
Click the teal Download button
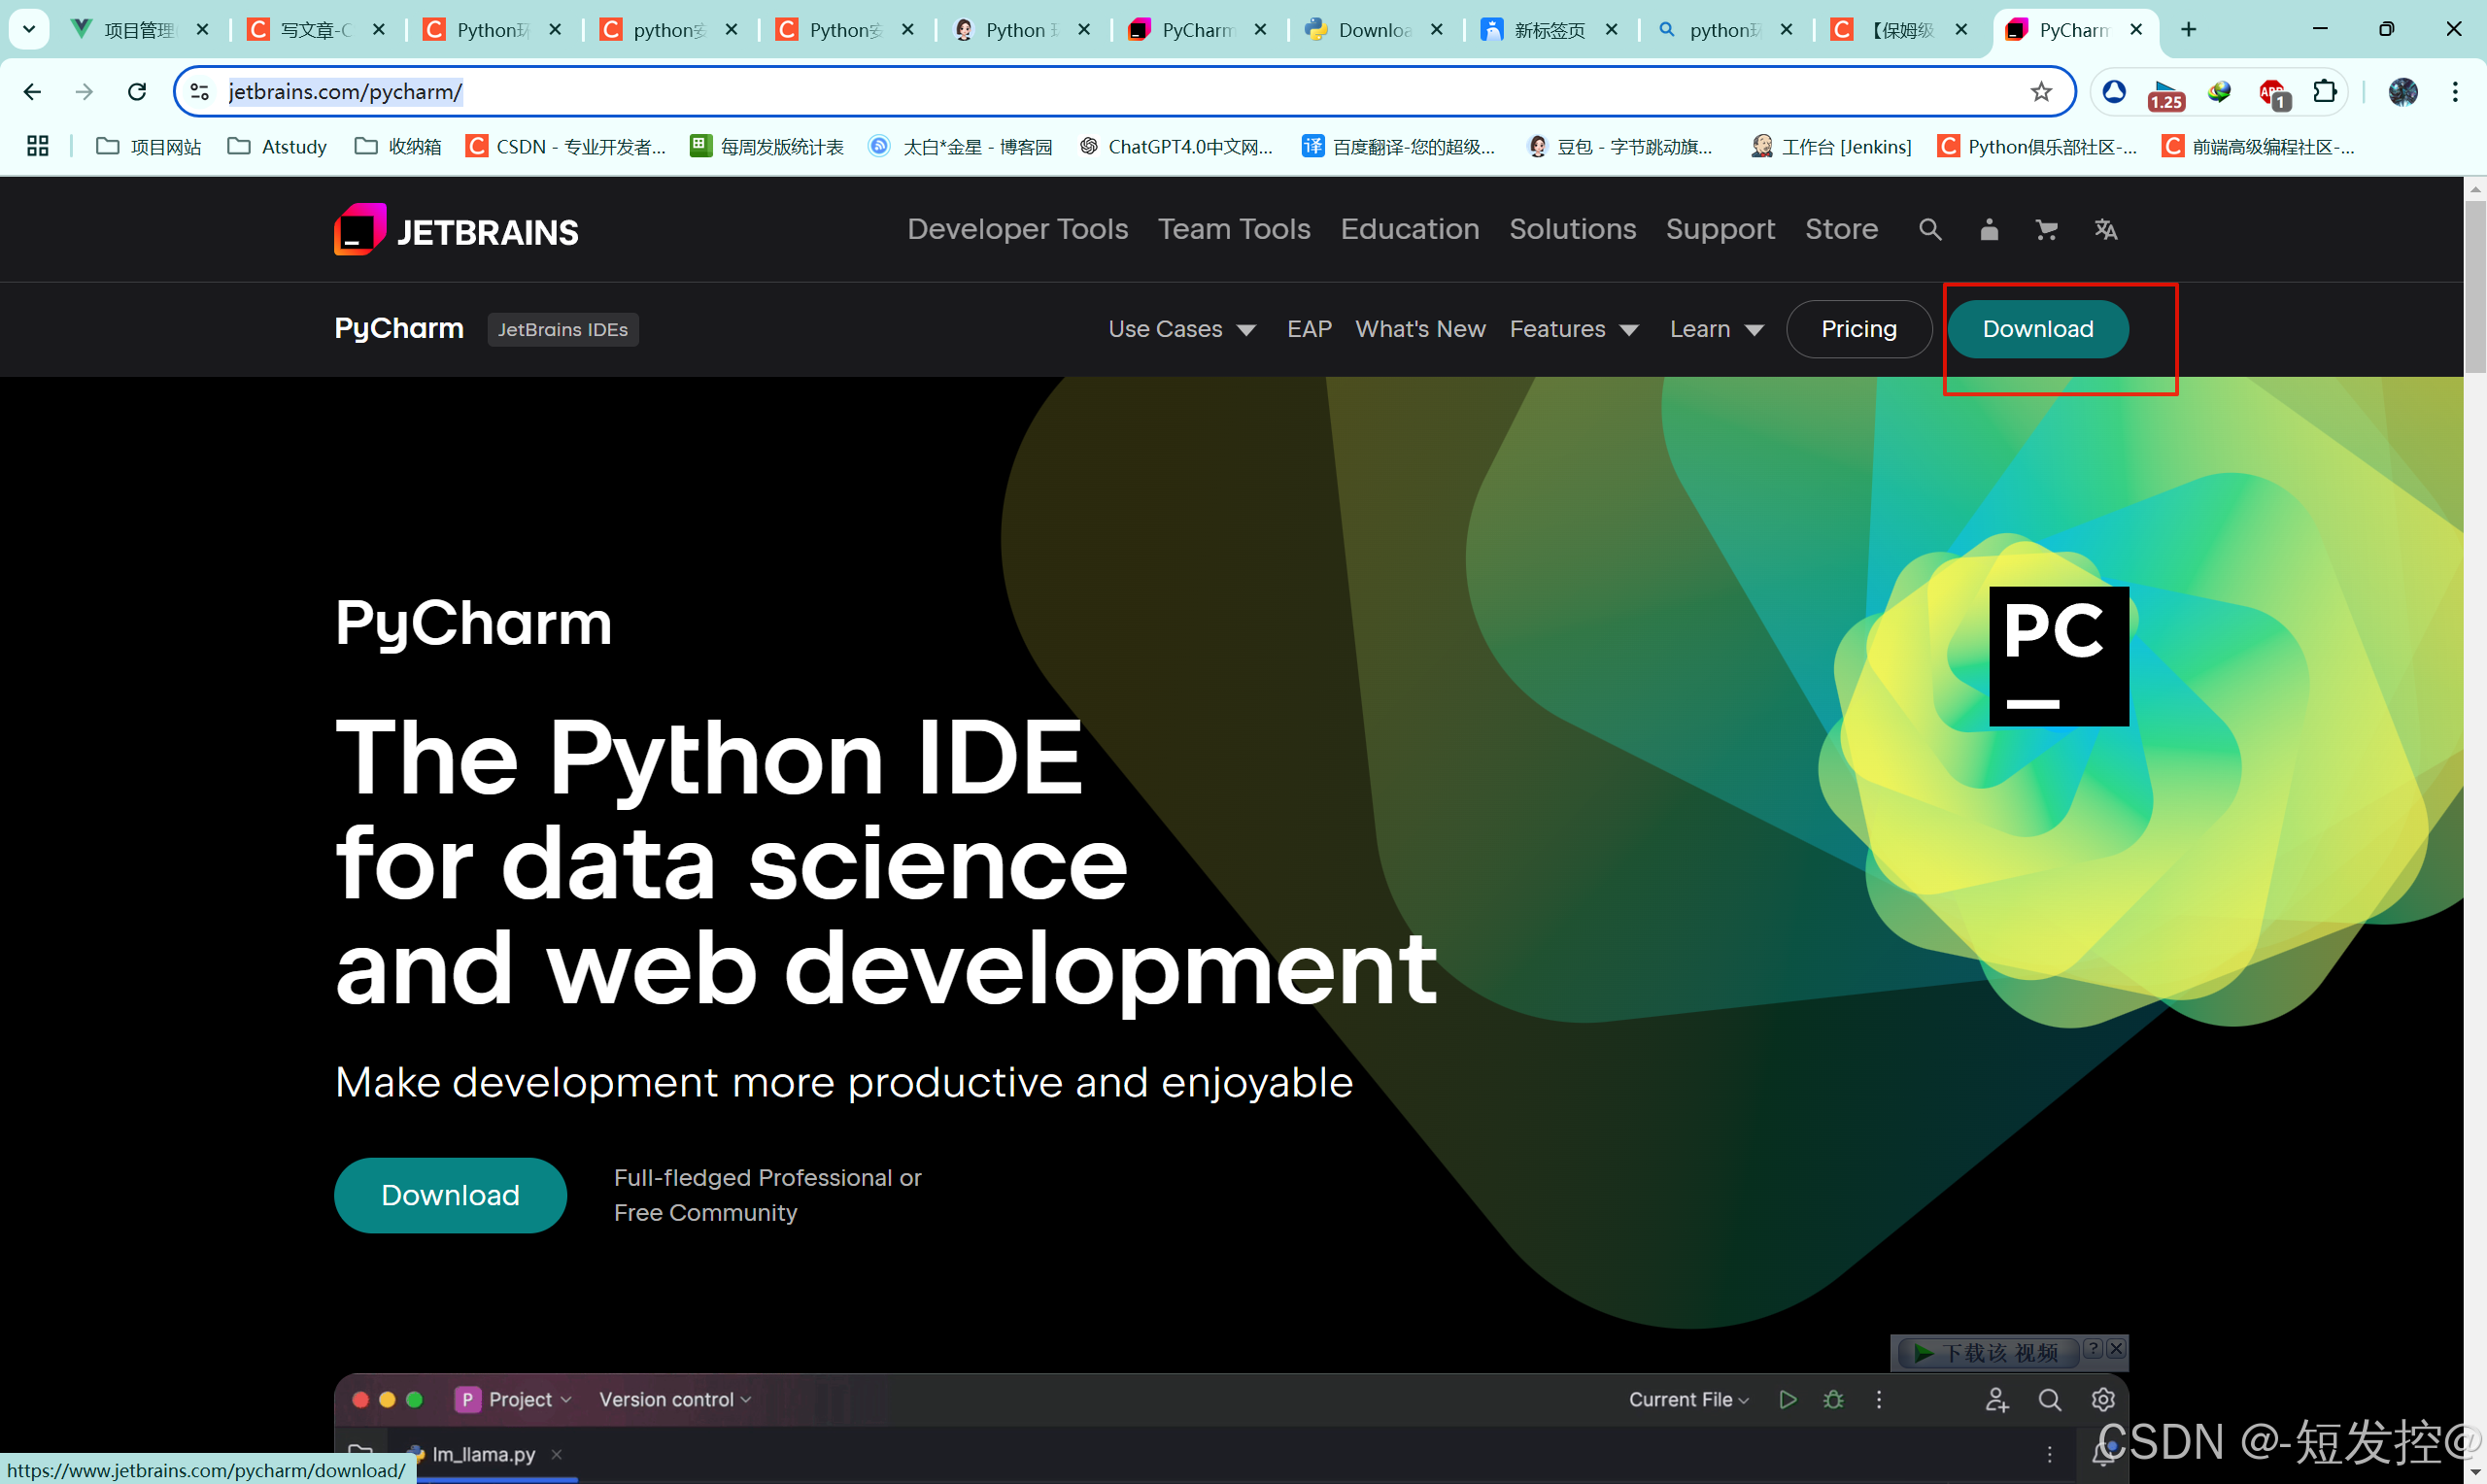(2037, 329)
